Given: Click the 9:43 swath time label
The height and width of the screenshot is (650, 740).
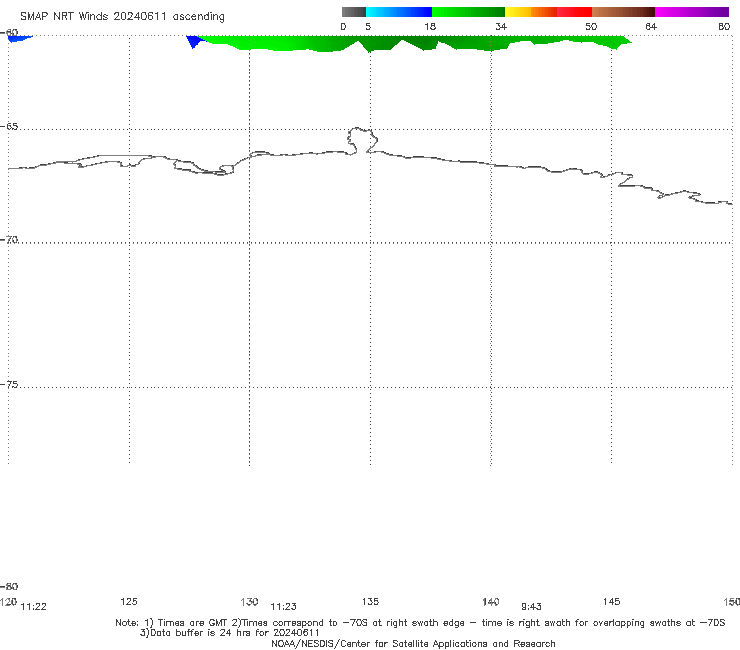Looking at the screenshot, I should 531,607.
